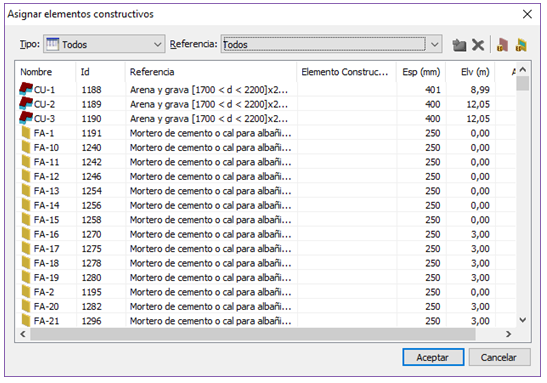This screenshot has height=383, width=547.
Task: Select the row named FA-10
Action: tap(265, 147)
